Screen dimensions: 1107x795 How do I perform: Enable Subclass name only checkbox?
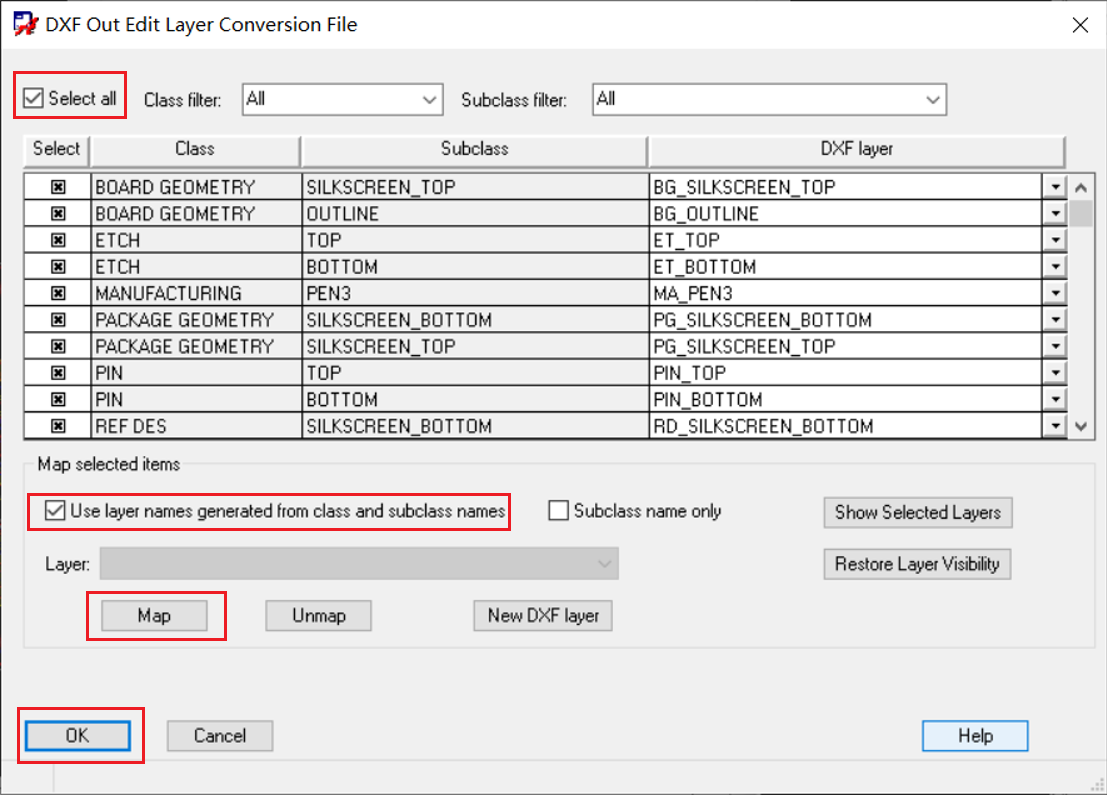pyautogui.click(x=558, y=511)
